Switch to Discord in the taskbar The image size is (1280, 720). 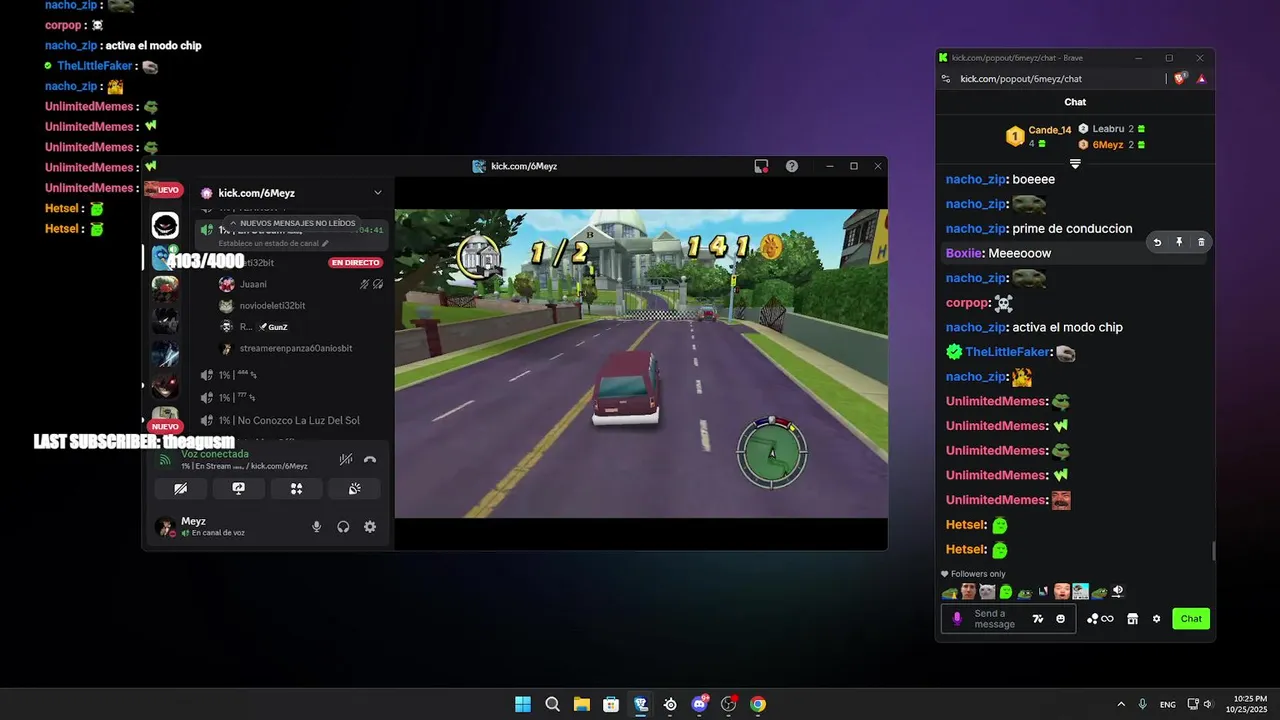(x=699, y=704)
